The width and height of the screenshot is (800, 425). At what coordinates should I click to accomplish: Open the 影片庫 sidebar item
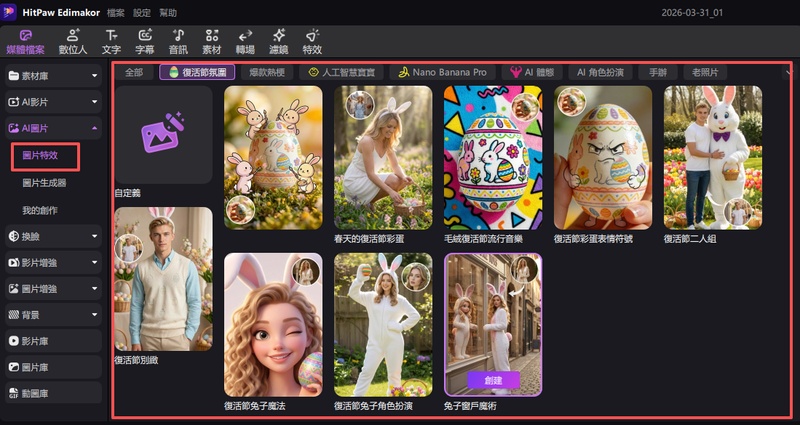click(53, 341)
